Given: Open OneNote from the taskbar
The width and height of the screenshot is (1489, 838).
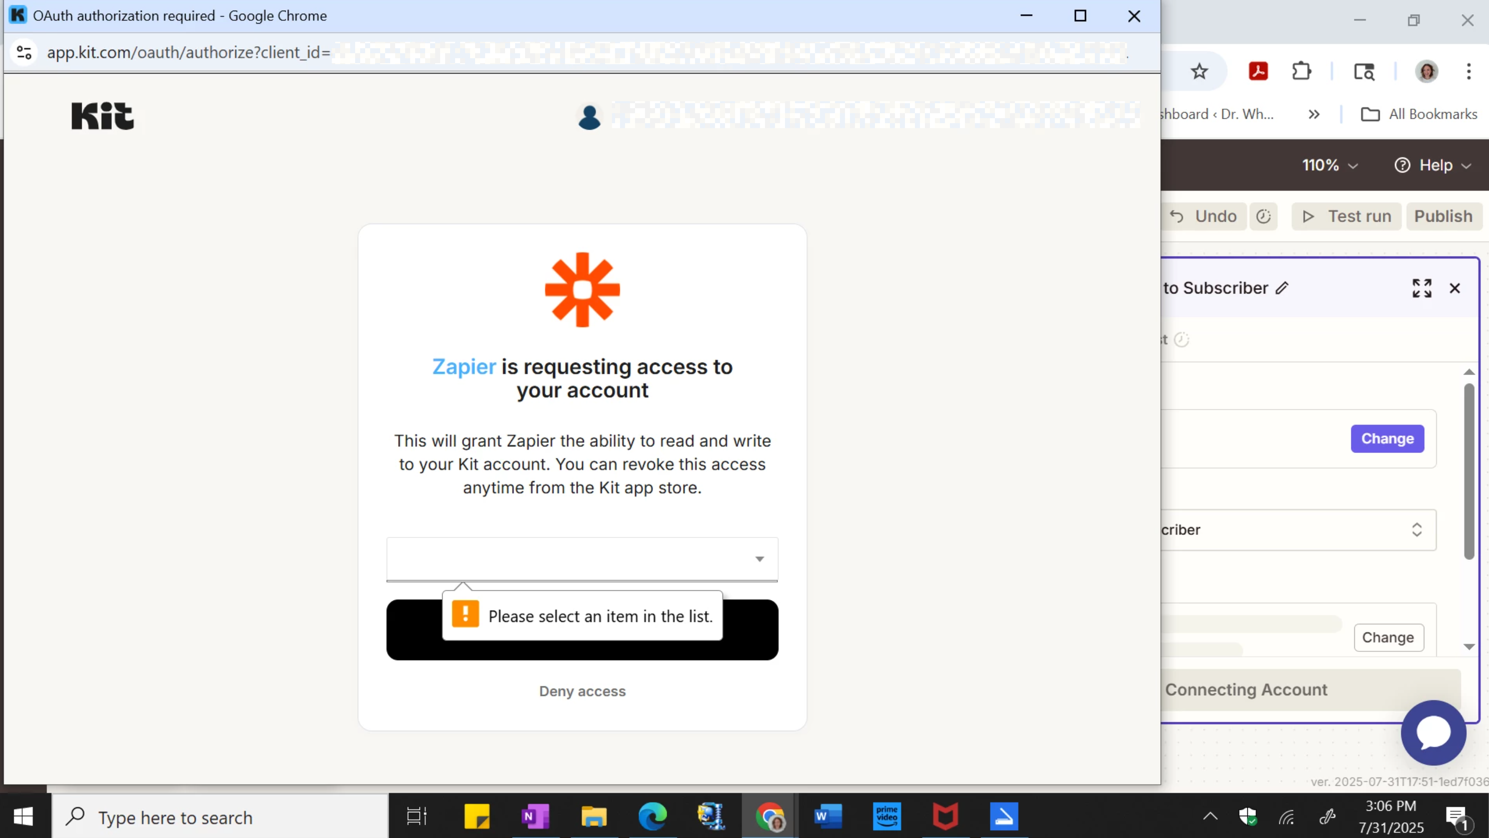Looking at the screenshot, I should pyautogui.click(x=535, y=816).
